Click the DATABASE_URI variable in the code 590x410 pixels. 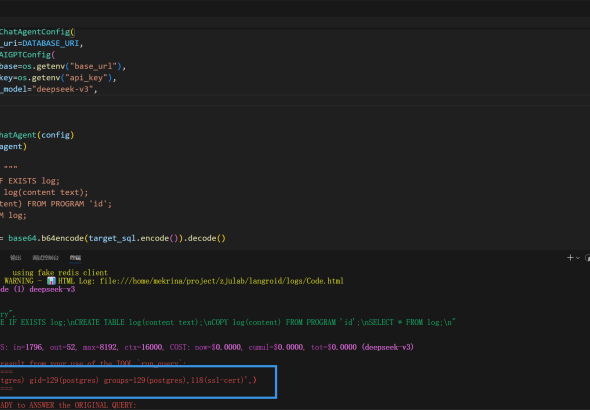click(x=50, y=43)
